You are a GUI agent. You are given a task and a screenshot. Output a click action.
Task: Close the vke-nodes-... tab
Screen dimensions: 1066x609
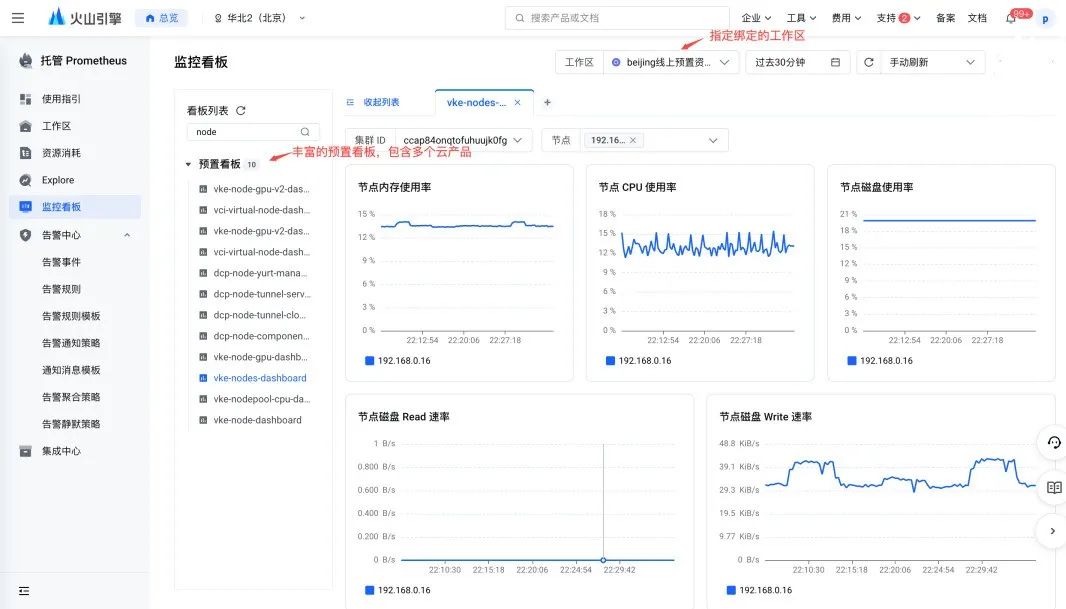517,102
